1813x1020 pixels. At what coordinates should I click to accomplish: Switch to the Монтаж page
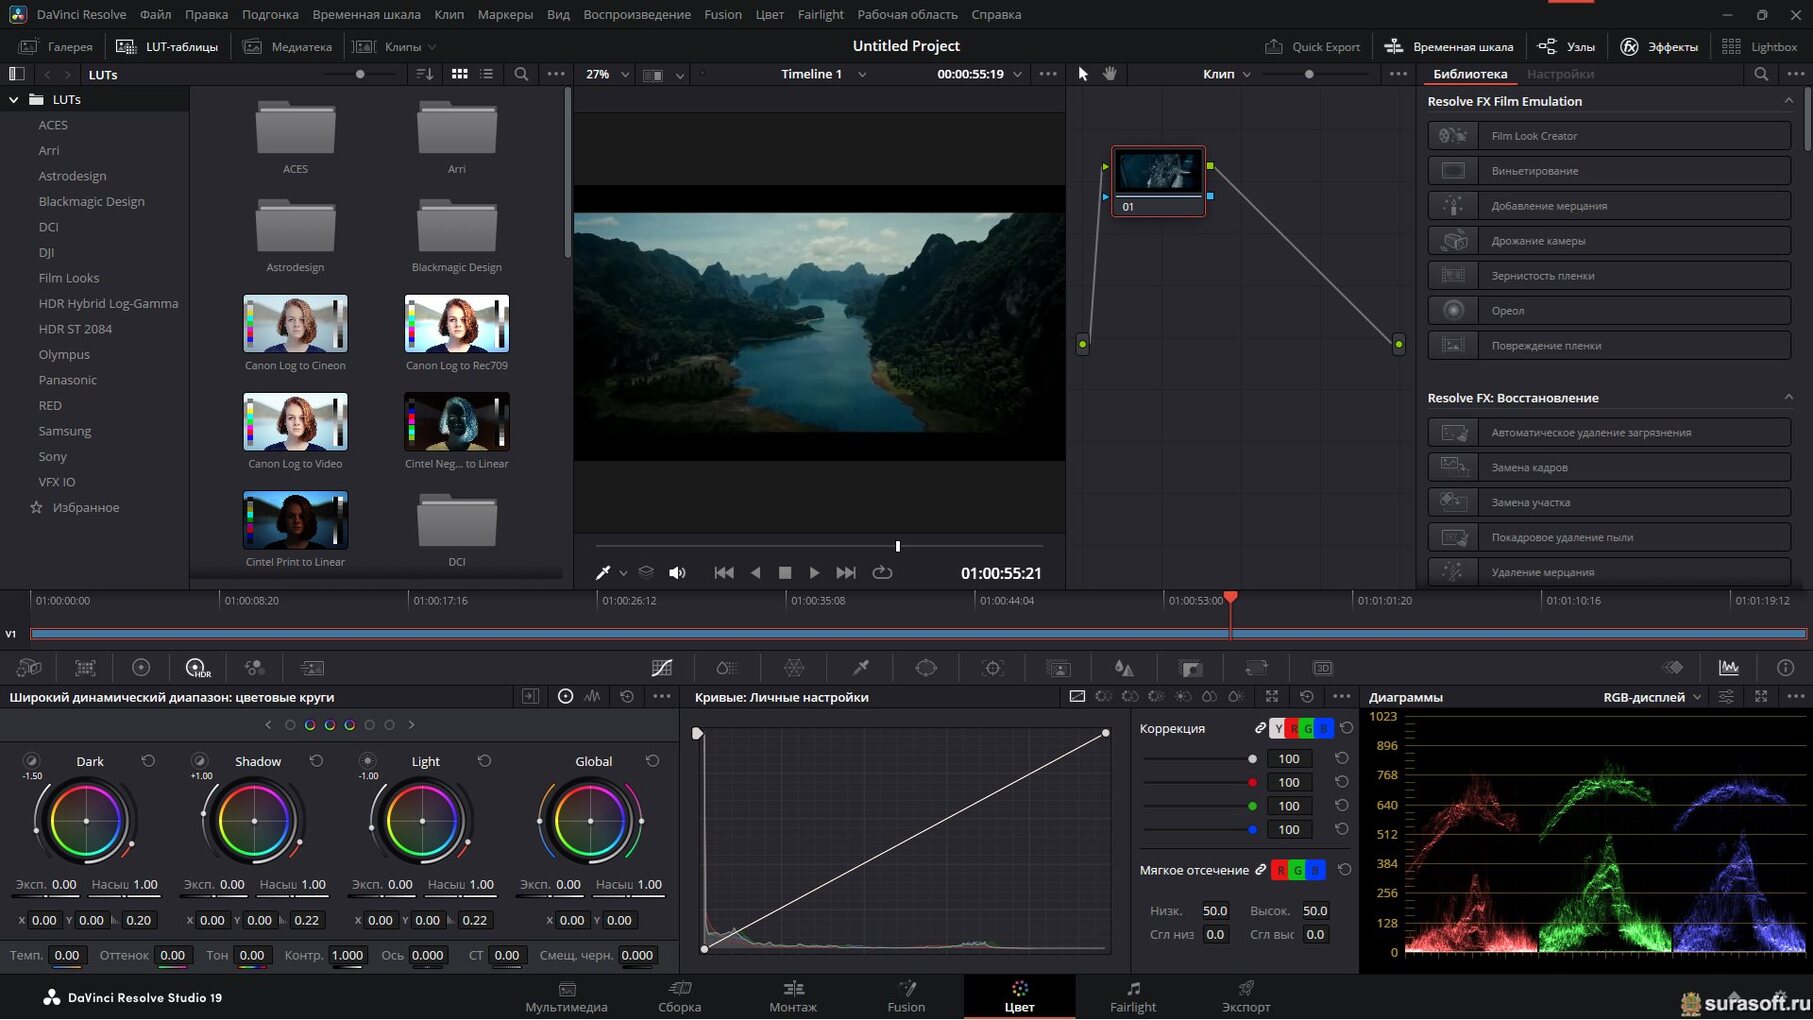point(793,997)
